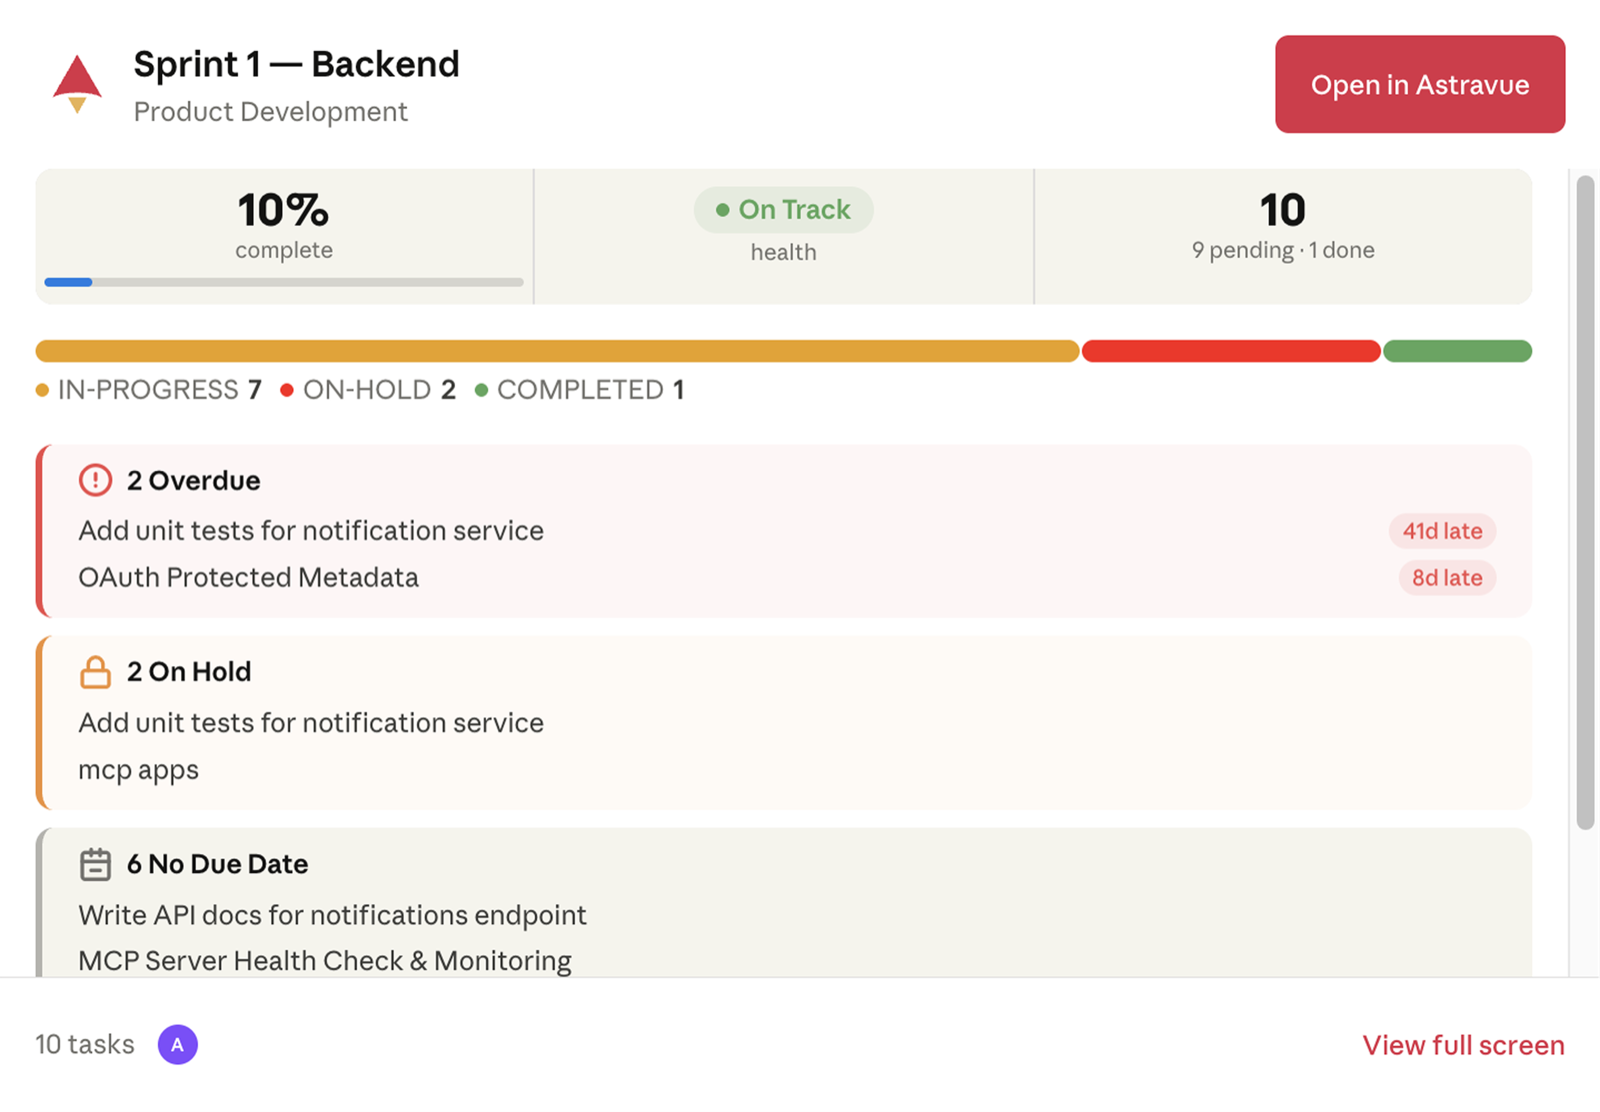Click the 'ON-HOLD 2' legend item
The image size is (1600, 1112).
tap(368, 389)
